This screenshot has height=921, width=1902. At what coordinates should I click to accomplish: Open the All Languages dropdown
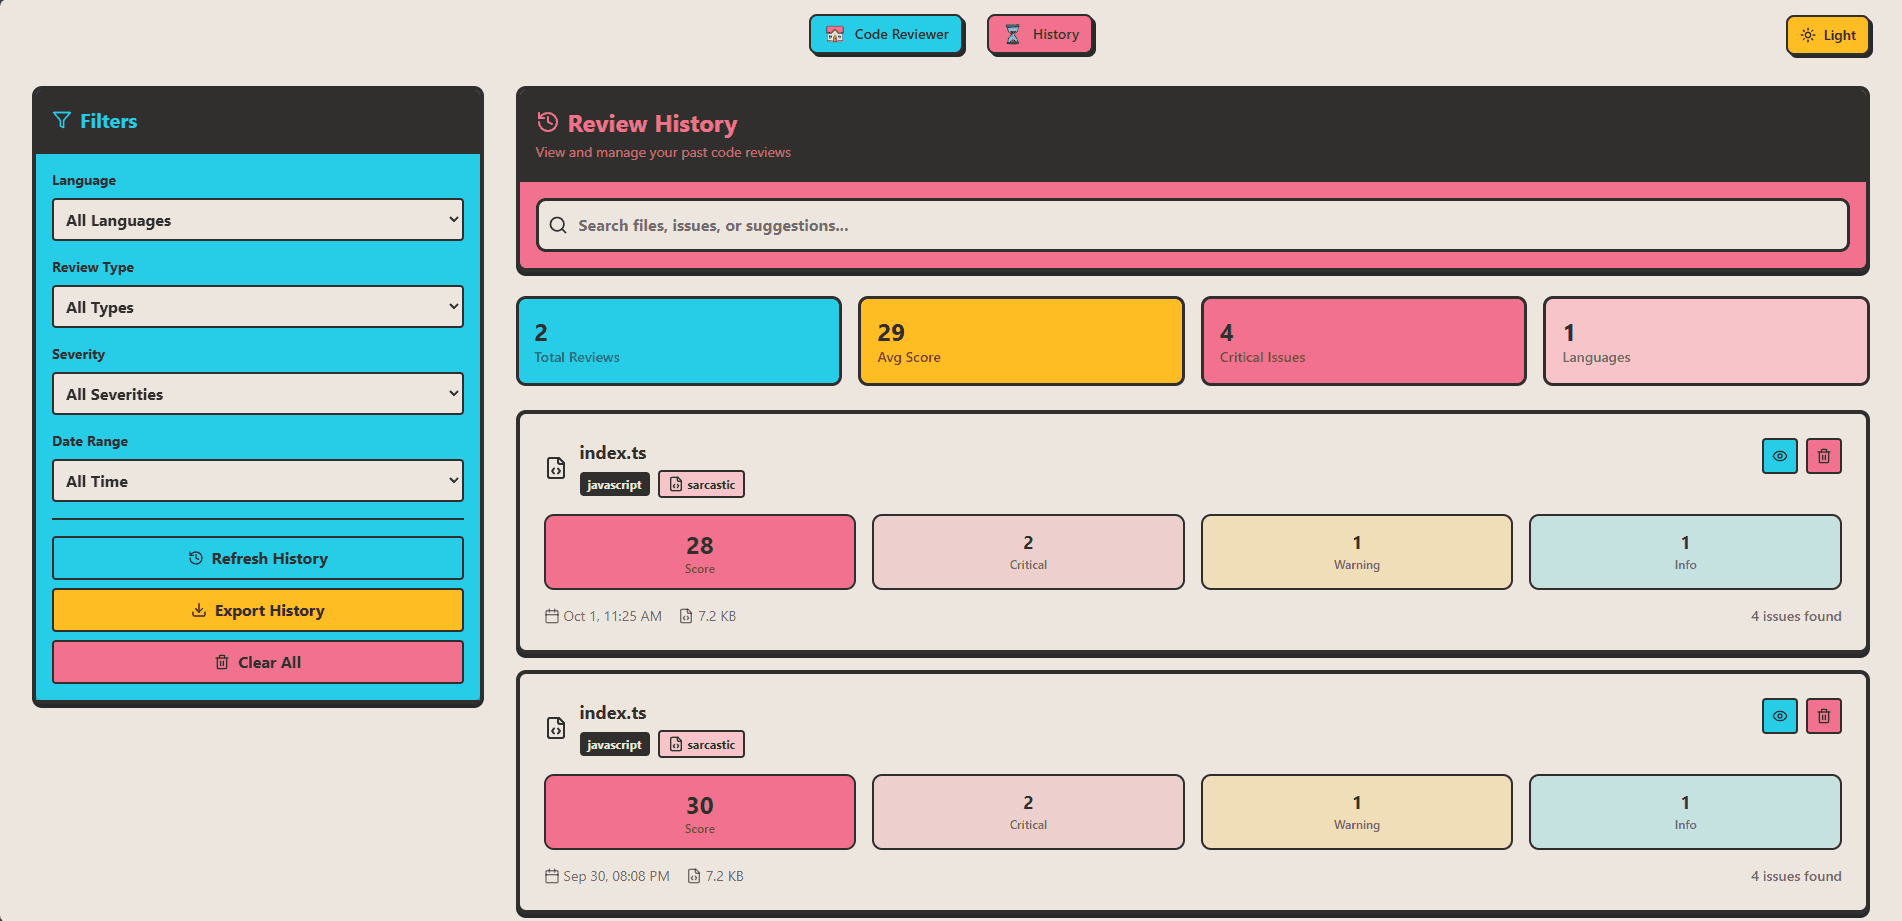coord(258,220)
